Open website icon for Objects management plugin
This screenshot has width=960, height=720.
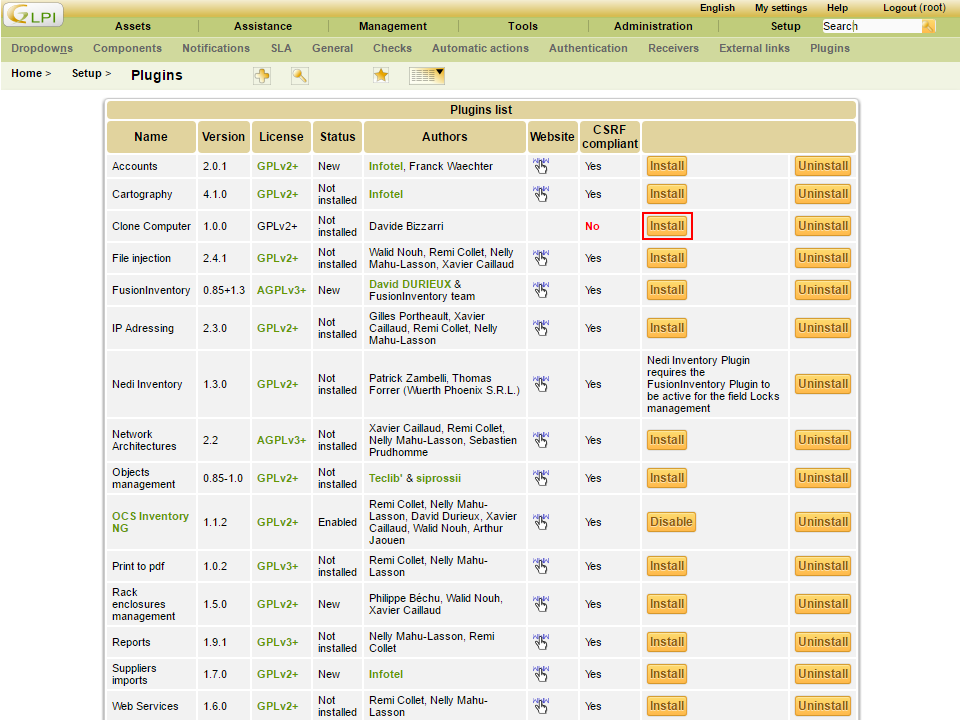(541, 478)
